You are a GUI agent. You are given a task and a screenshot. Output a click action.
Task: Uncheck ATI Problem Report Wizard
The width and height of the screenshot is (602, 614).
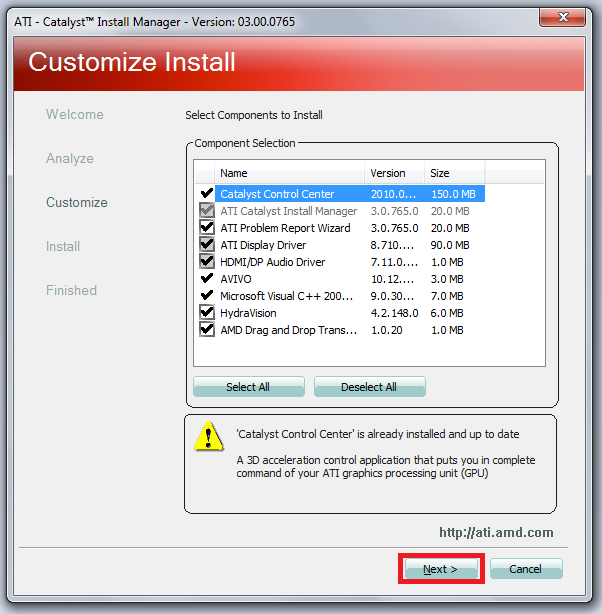point(207,228)
